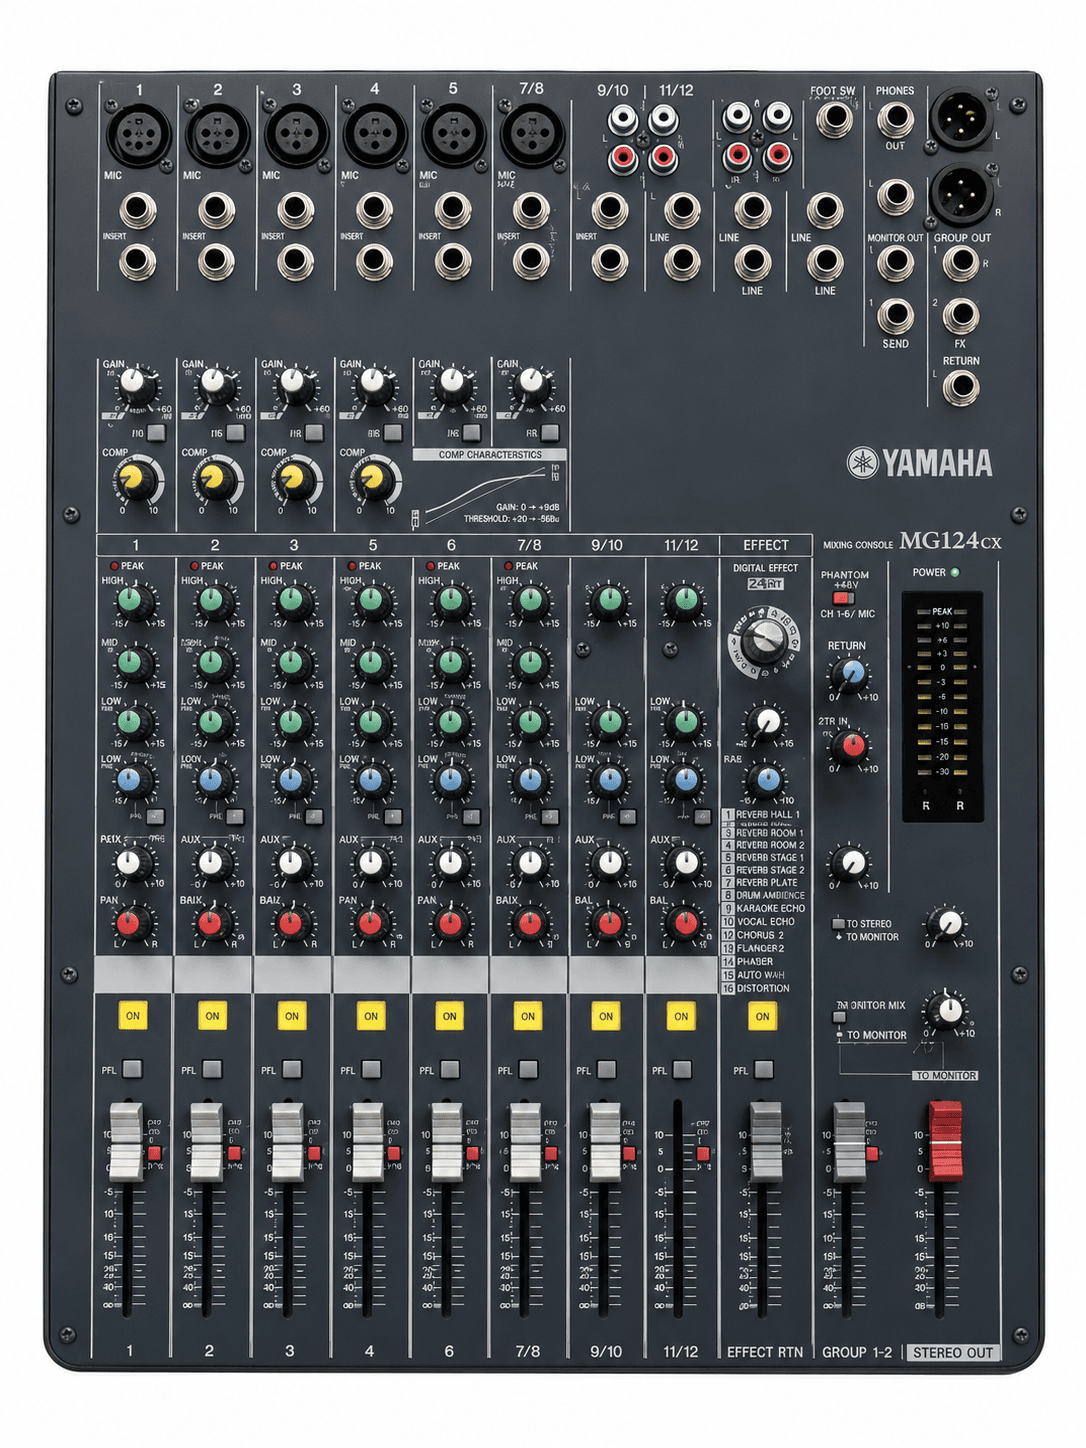Engage the PFL button on channel 11/12
The height and width of the screenshot is (1448, 1086).
(x=681, y=1069)
